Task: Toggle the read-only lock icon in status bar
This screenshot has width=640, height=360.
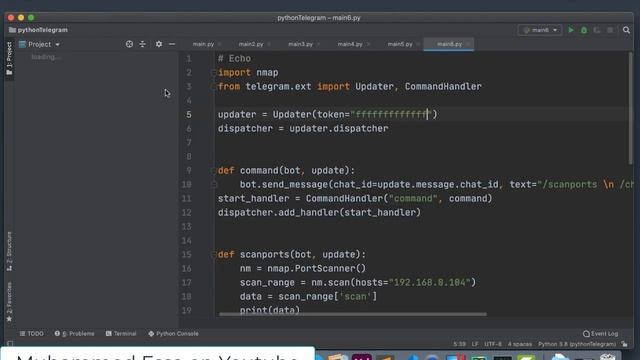Action: click(624, 344)
